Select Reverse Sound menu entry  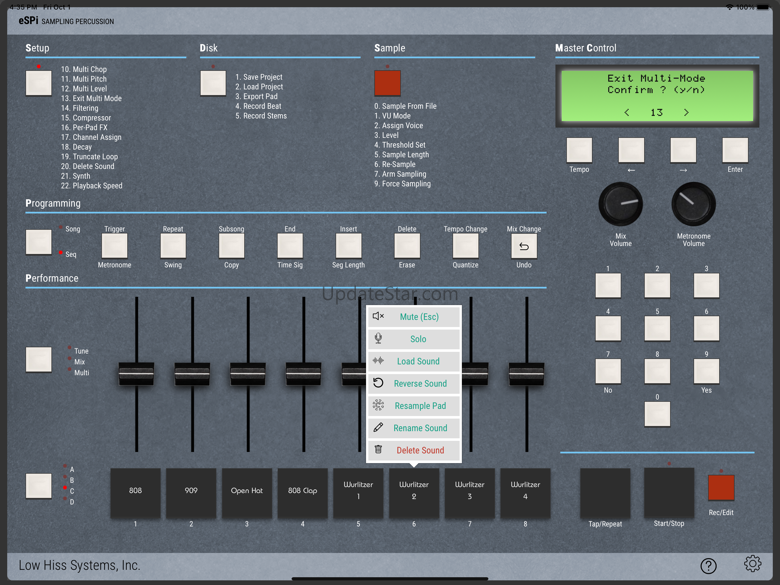[x=414, y=384]
